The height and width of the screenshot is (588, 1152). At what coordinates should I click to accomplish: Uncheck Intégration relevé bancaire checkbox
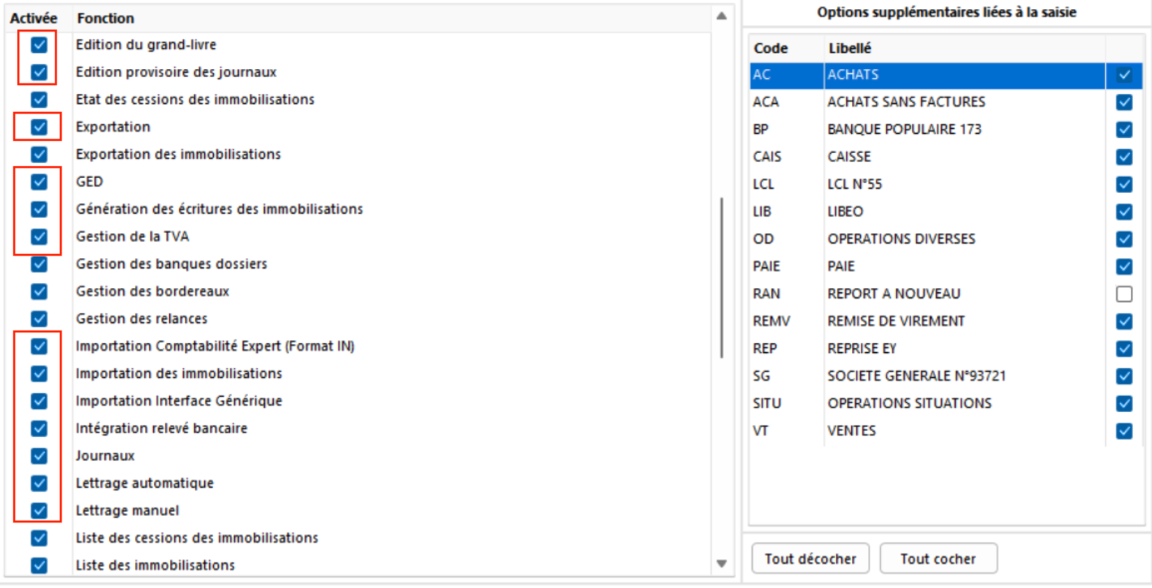tap(39, 428)
